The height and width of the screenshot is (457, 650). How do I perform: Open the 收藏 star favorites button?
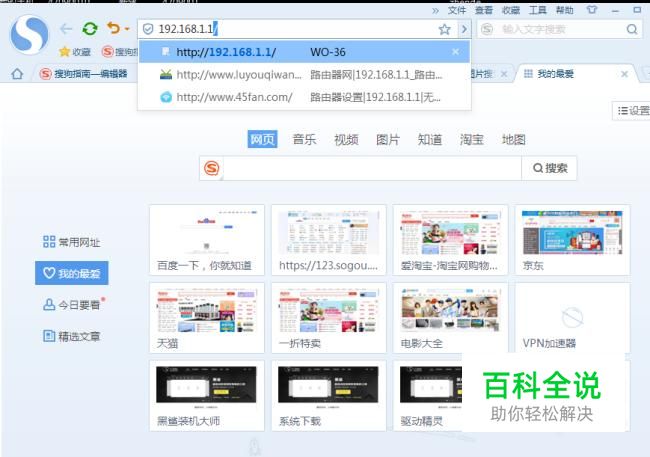coord(75,51)
